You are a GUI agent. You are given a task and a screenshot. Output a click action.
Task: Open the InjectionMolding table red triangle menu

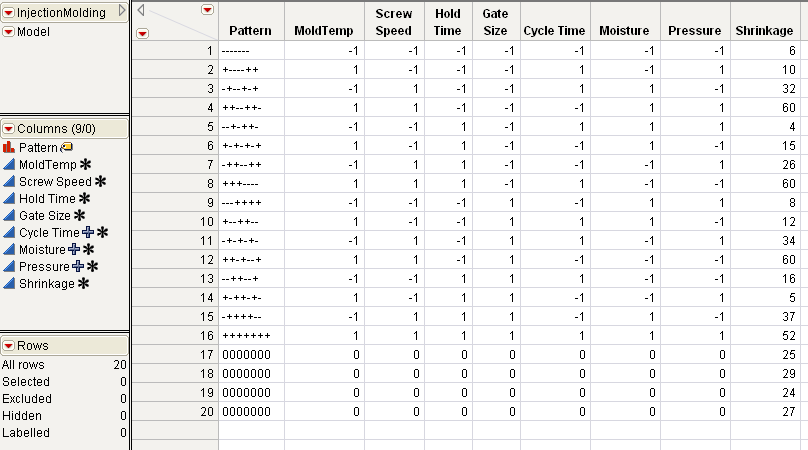click(8, 11)
